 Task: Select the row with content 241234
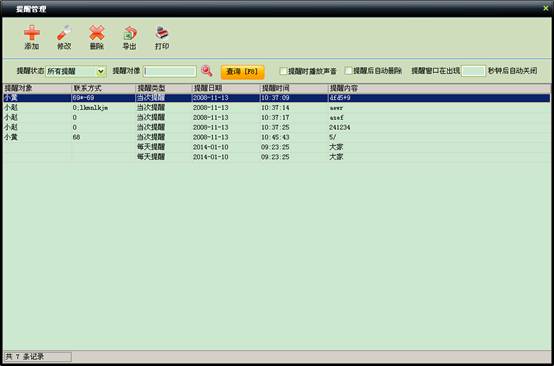point(277,127)
